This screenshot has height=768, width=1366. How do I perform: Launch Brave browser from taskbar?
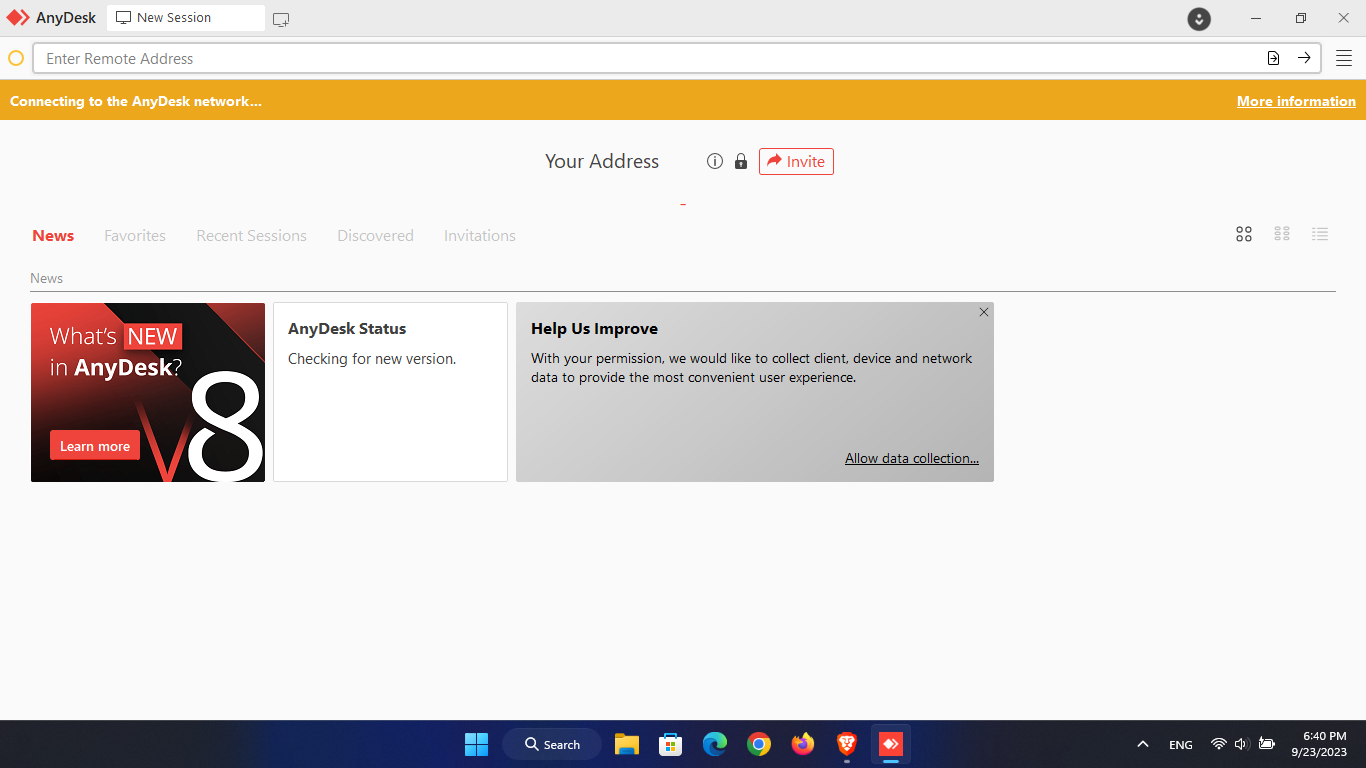tap(847, 744)
